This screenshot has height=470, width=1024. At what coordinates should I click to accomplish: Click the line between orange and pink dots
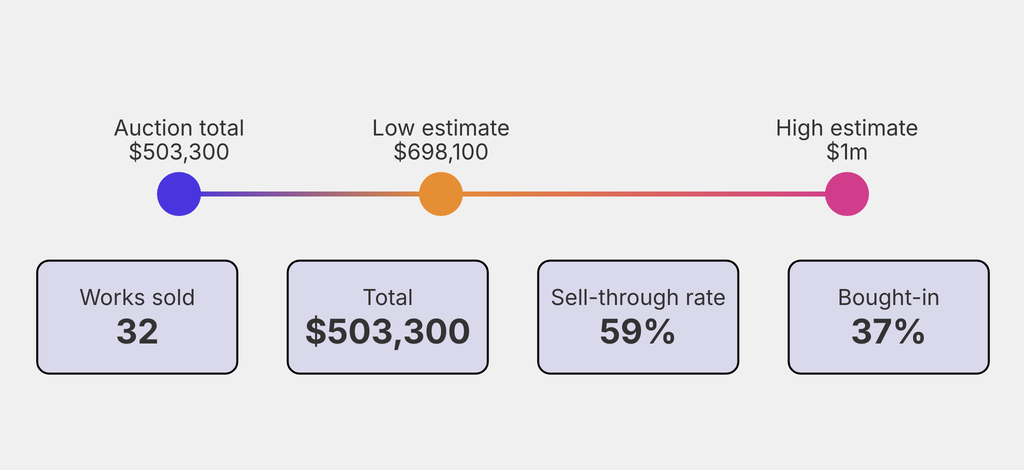click(644, 194)
